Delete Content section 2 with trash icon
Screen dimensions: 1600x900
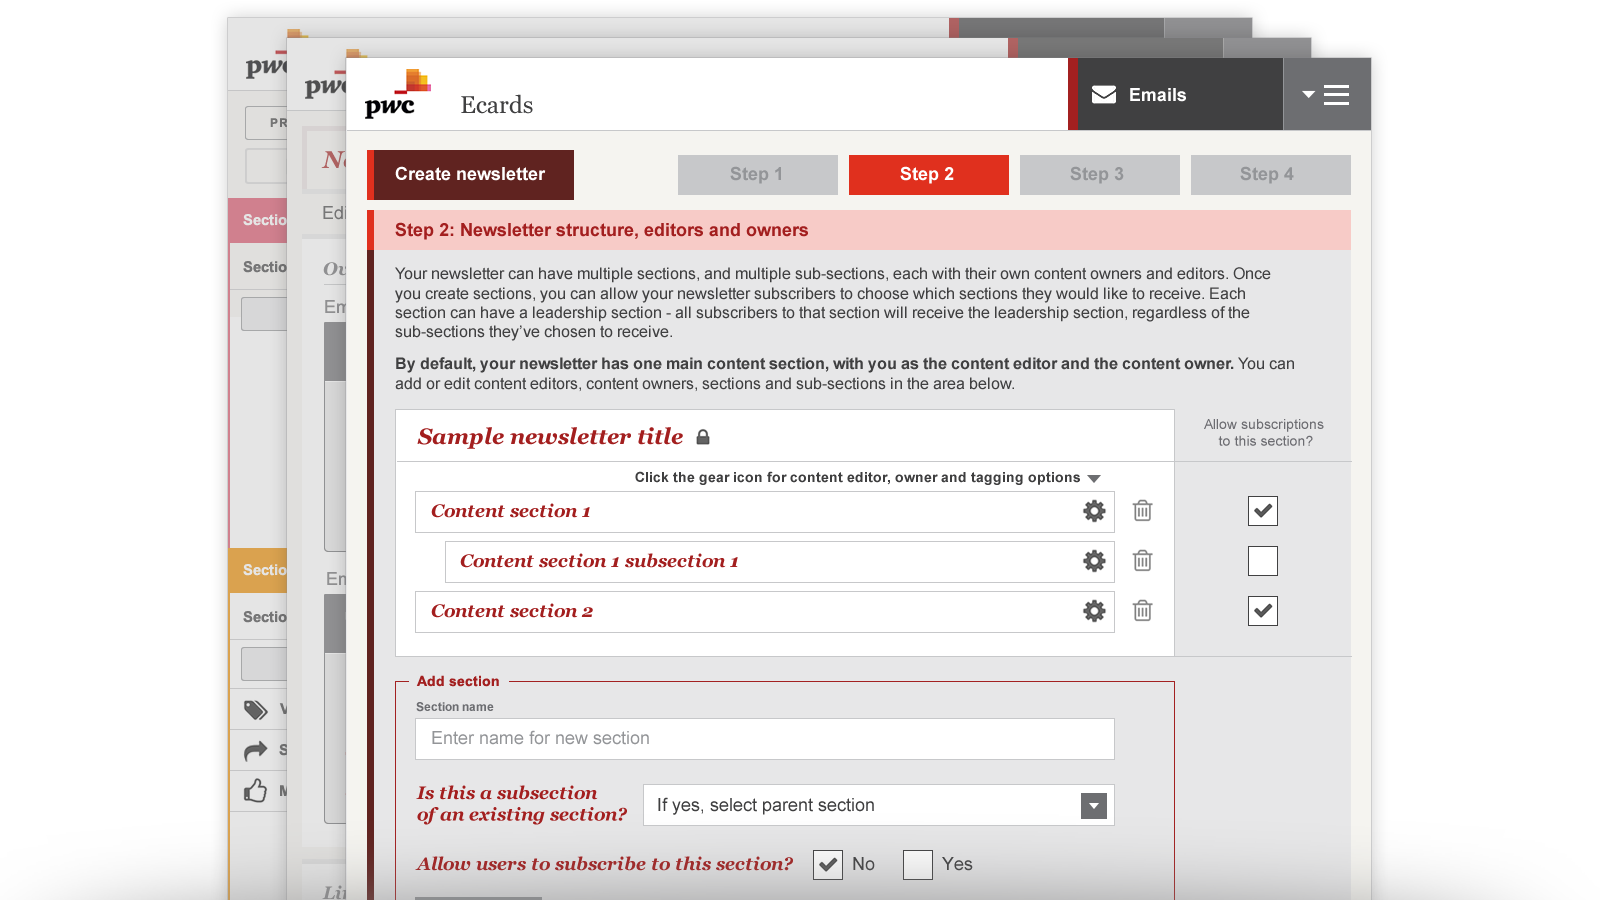(1142, 611)
